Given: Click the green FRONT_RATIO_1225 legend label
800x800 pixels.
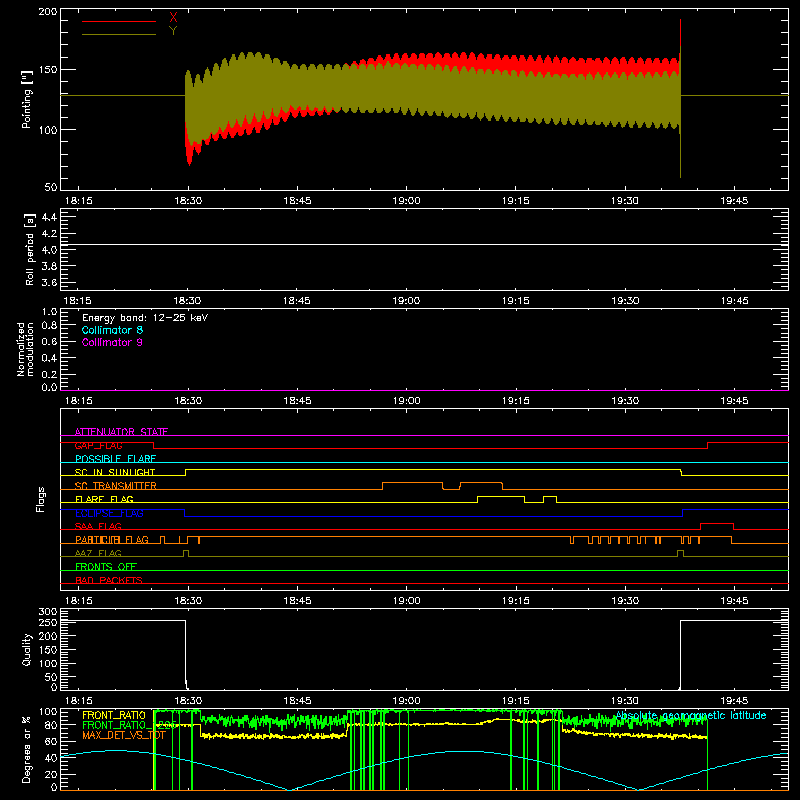Looking at the screenshot, I should pos(129,725).
